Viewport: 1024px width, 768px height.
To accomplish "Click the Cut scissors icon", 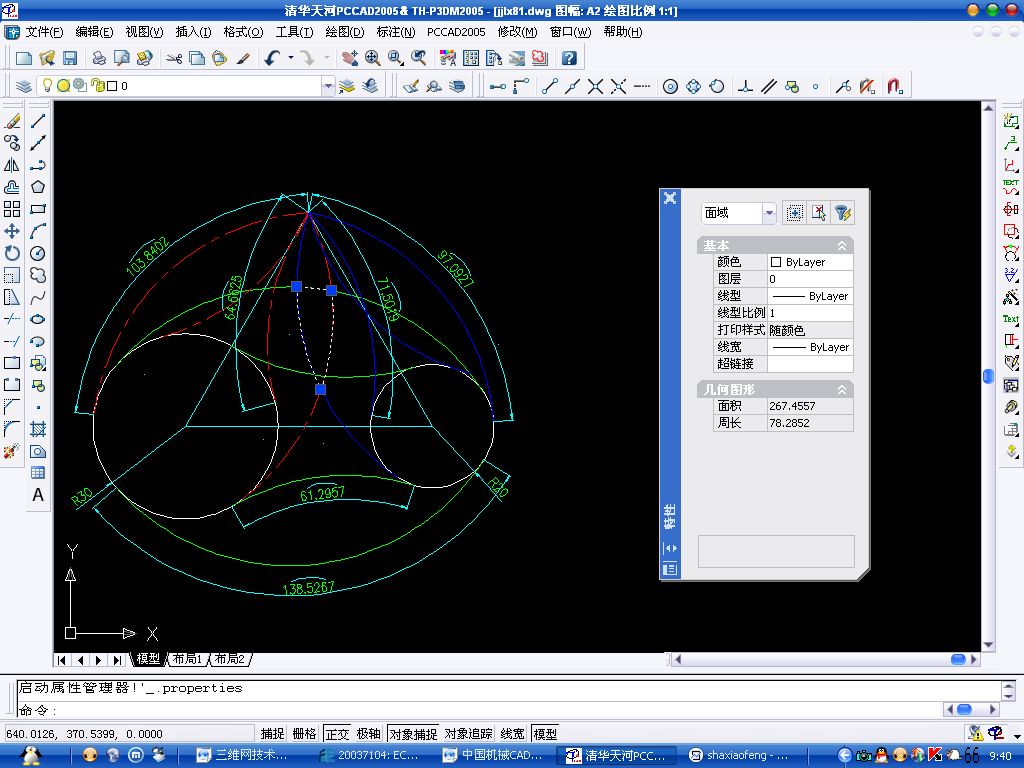I will [174, 58].
